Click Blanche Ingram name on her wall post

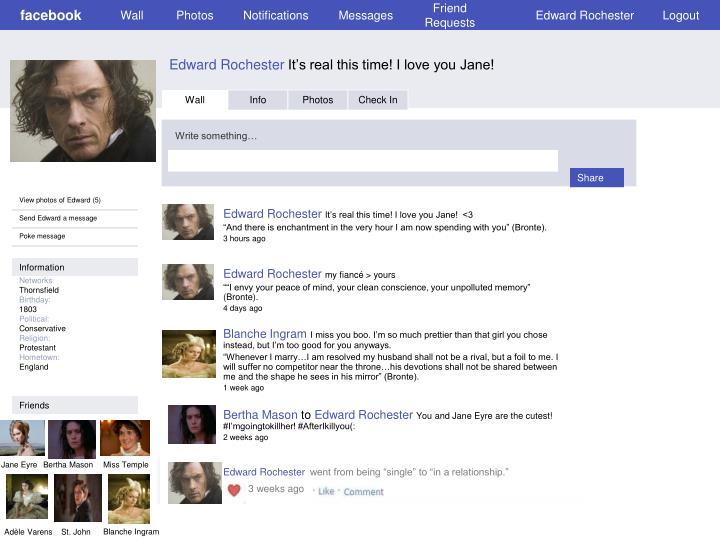(x=264, y=334)
